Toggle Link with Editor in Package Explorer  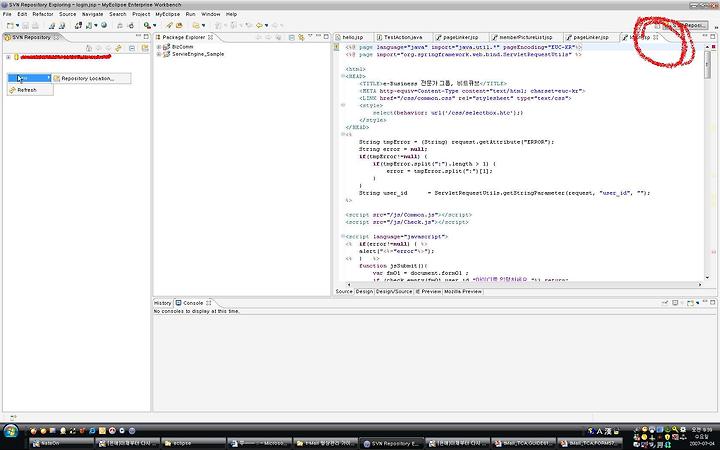tap(301, 37)
